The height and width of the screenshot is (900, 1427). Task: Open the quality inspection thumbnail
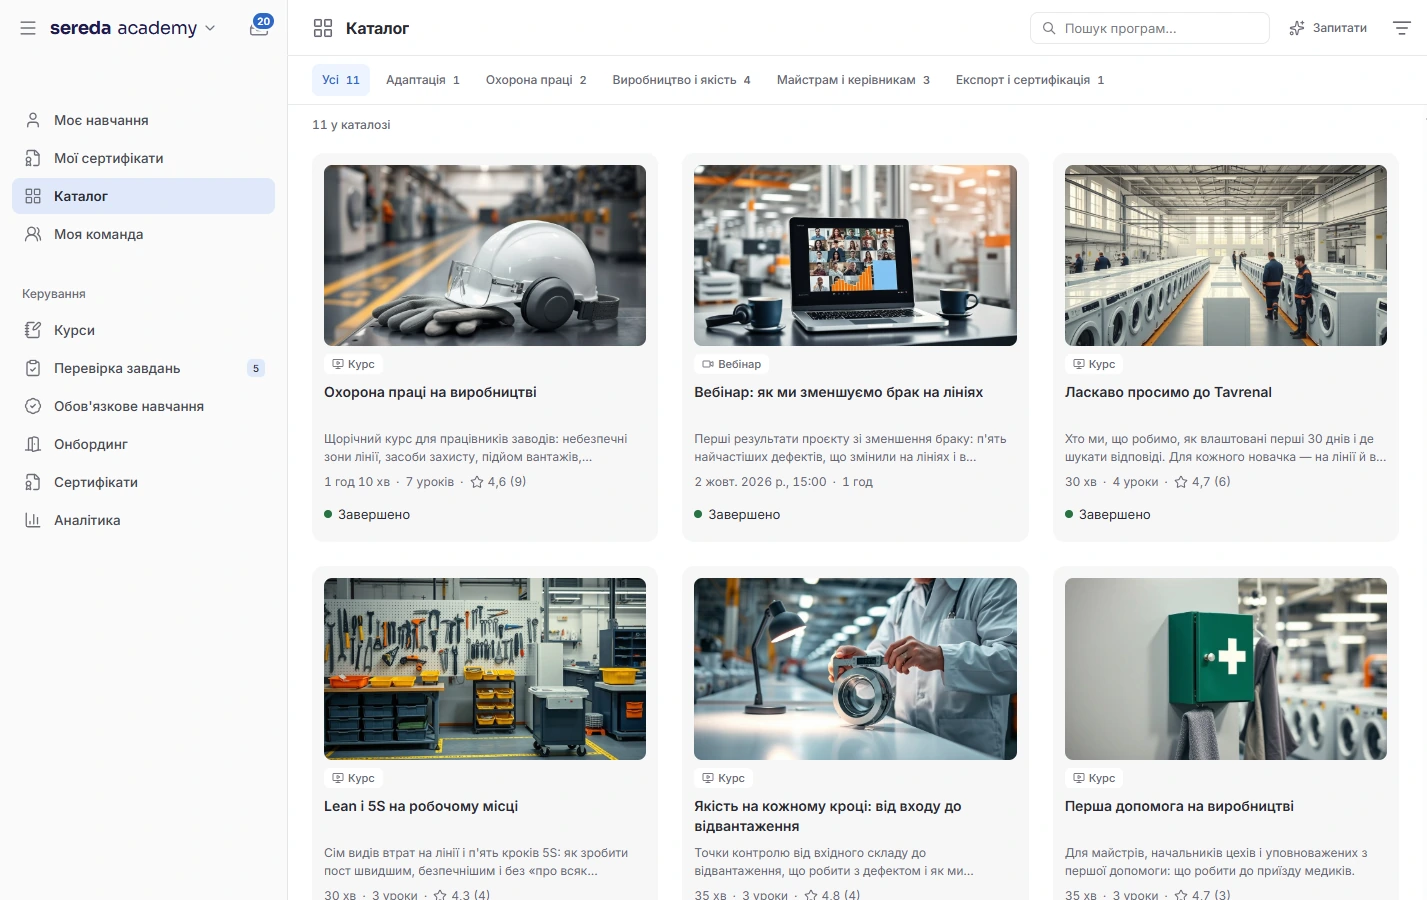[855, 669]
